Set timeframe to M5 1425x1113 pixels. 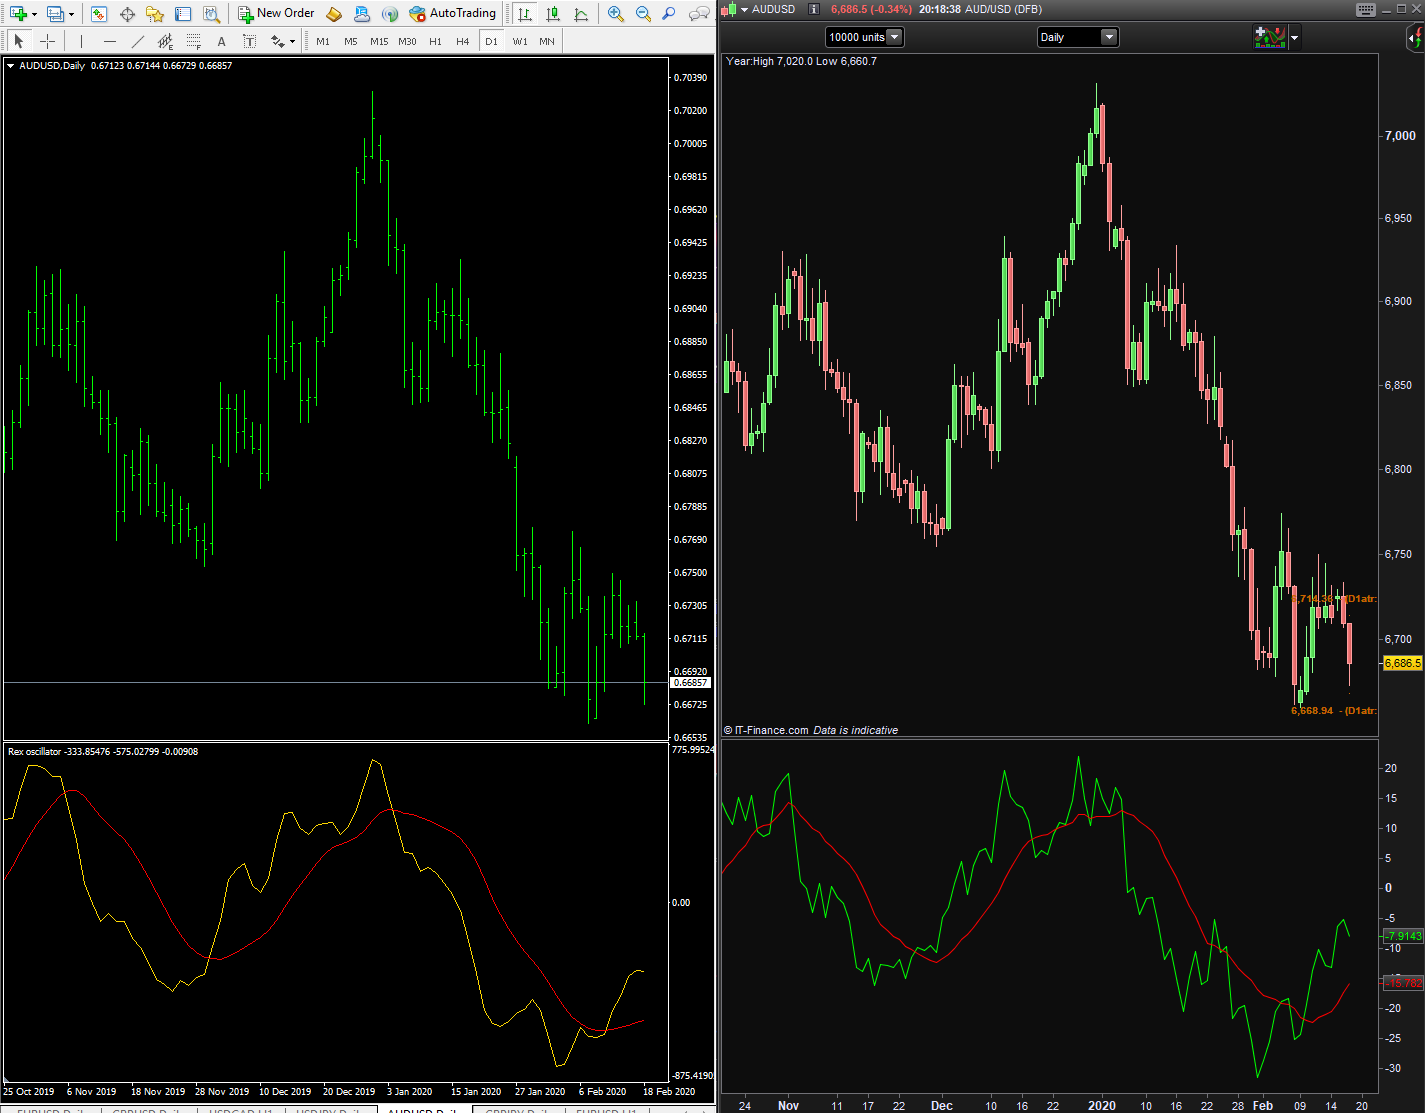pos(351,41)
